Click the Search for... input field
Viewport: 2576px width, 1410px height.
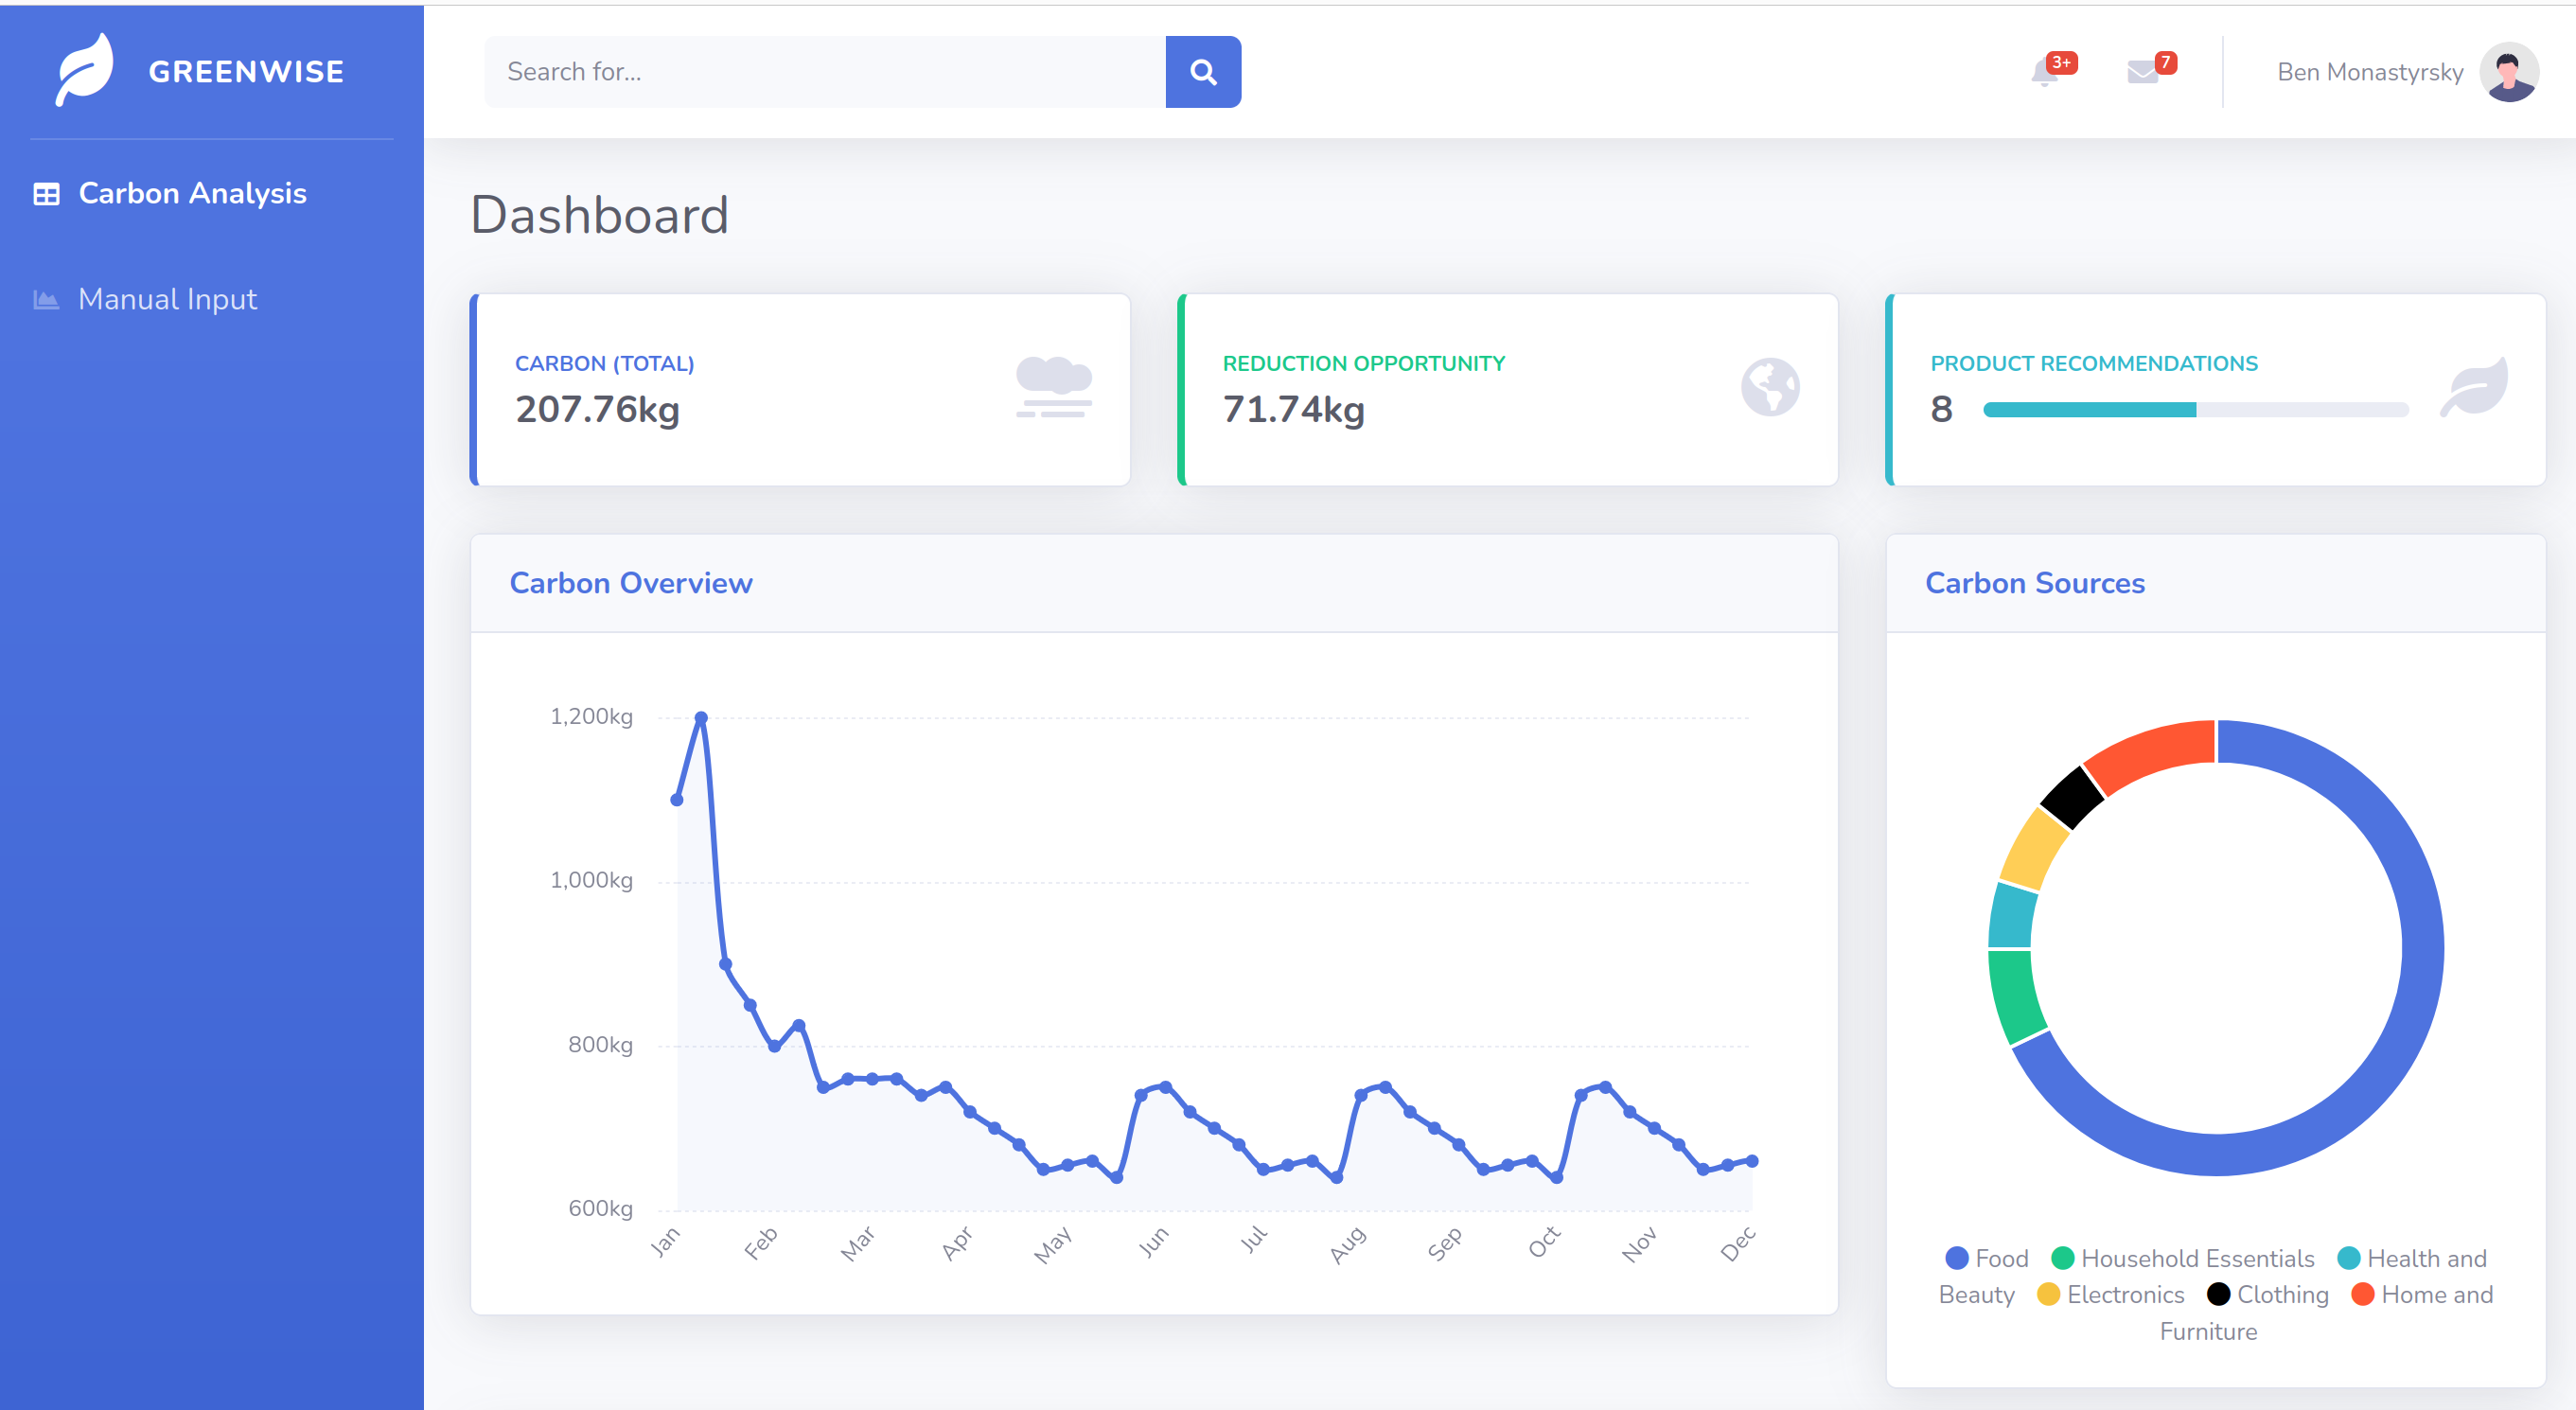click(x=825, y=72)
